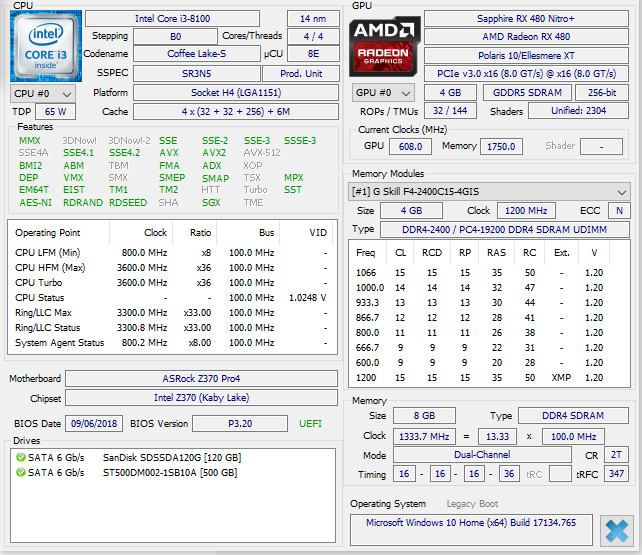
Task: Select the ASRock Z370 Pro4 motherboard field
Action: tap(201, 379)
